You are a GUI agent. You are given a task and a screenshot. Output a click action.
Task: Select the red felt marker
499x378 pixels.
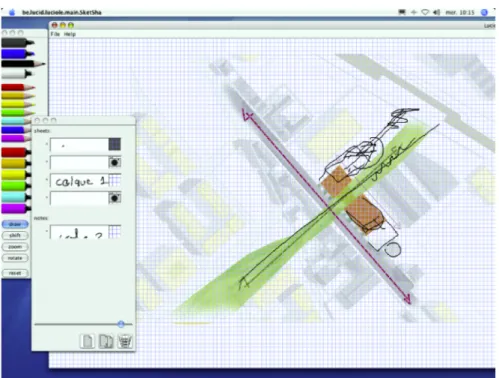(x=16, y=152)
